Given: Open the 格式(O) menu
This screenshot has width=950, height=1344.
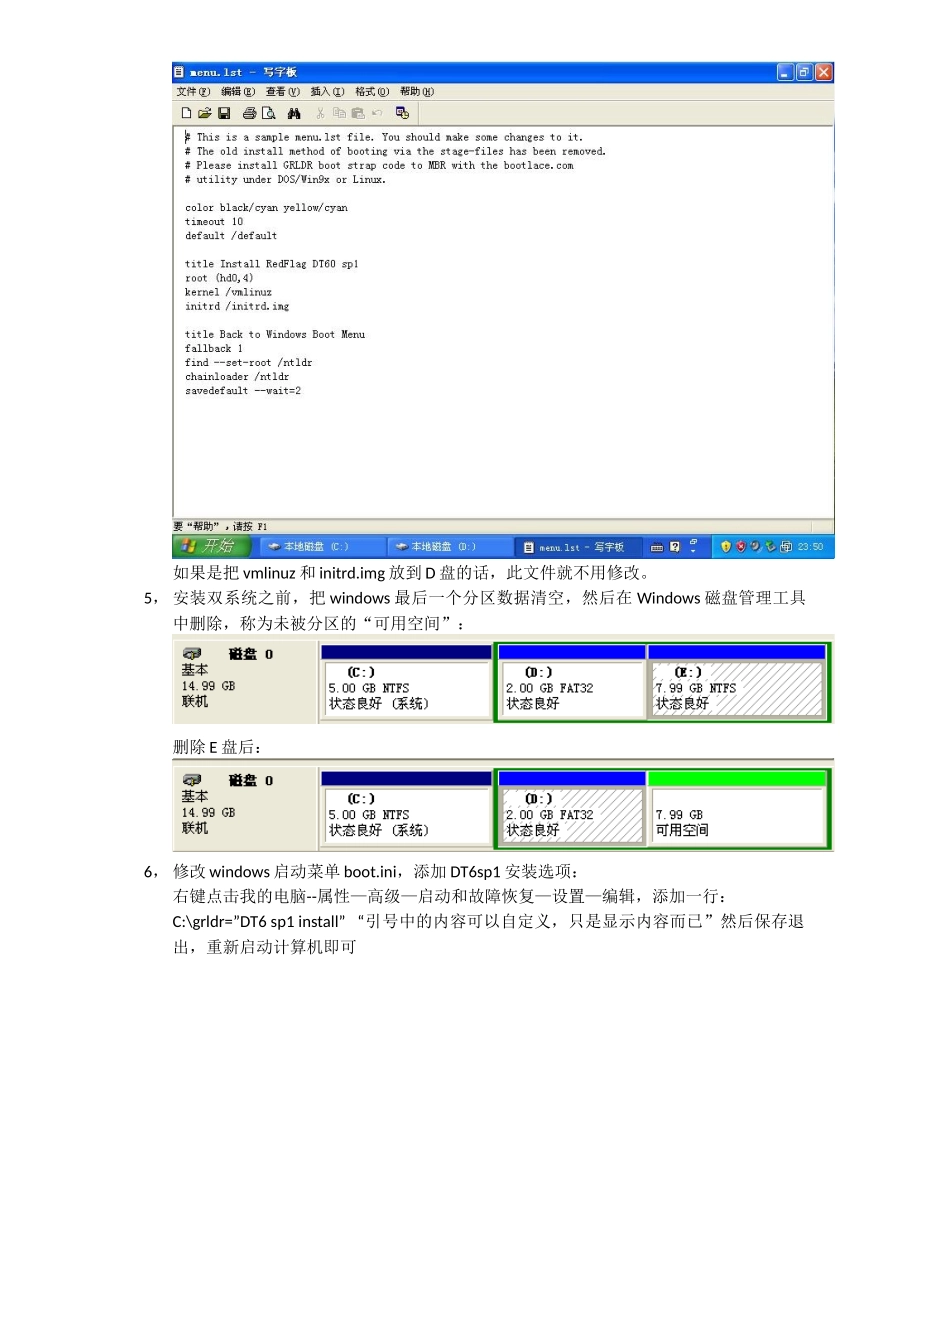Looking at the screenshot, I should 372,92.
